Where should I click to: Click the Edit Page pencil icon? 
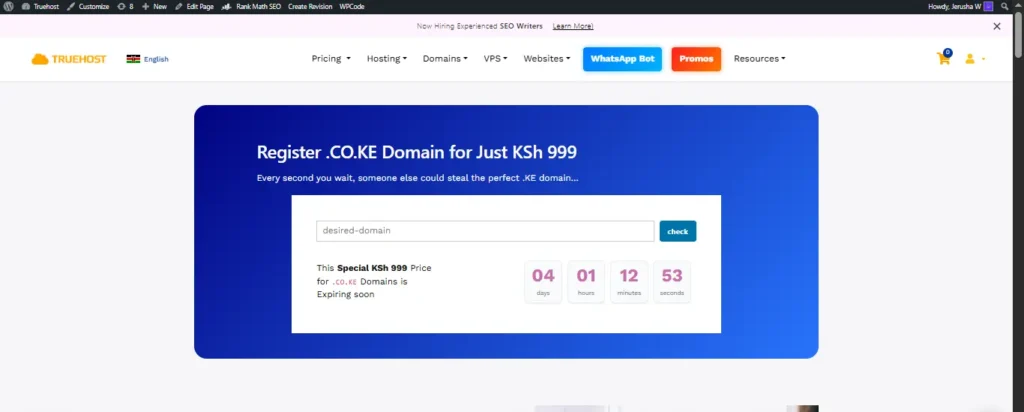[x=179, y=7]
